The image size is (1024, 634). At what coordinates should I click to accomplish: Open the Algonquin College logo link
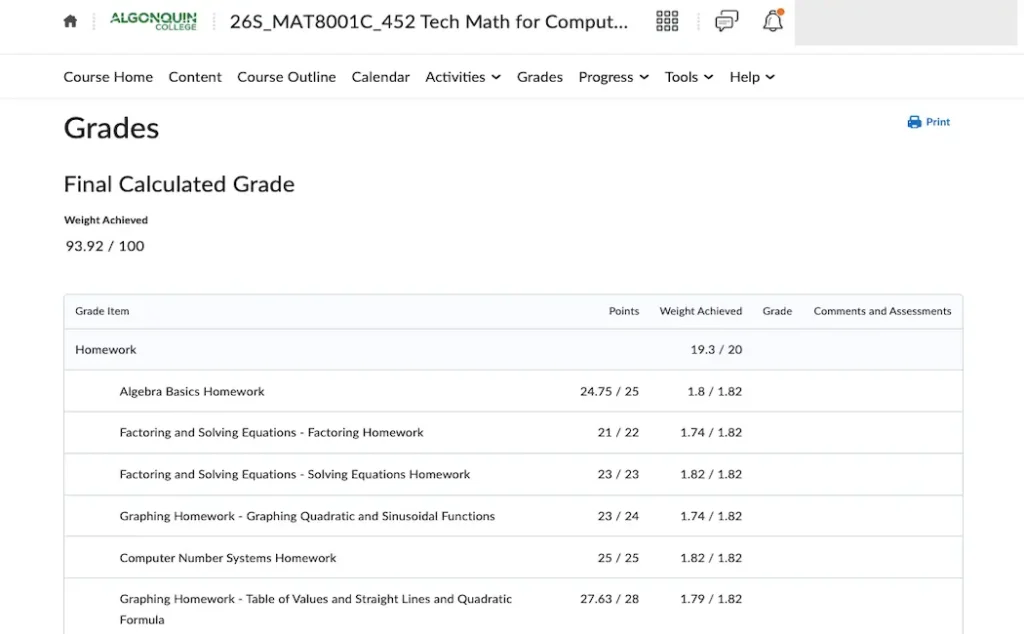tap(153, 21)
